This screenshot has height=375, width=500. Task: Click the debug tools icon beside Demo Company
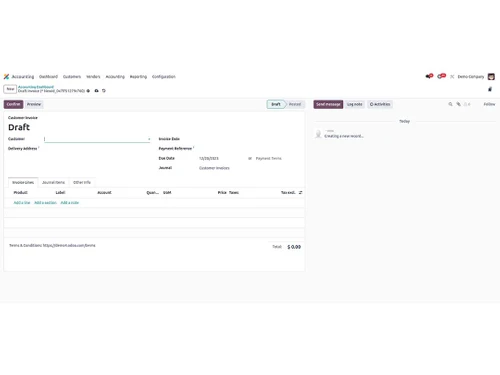point(452,77)
